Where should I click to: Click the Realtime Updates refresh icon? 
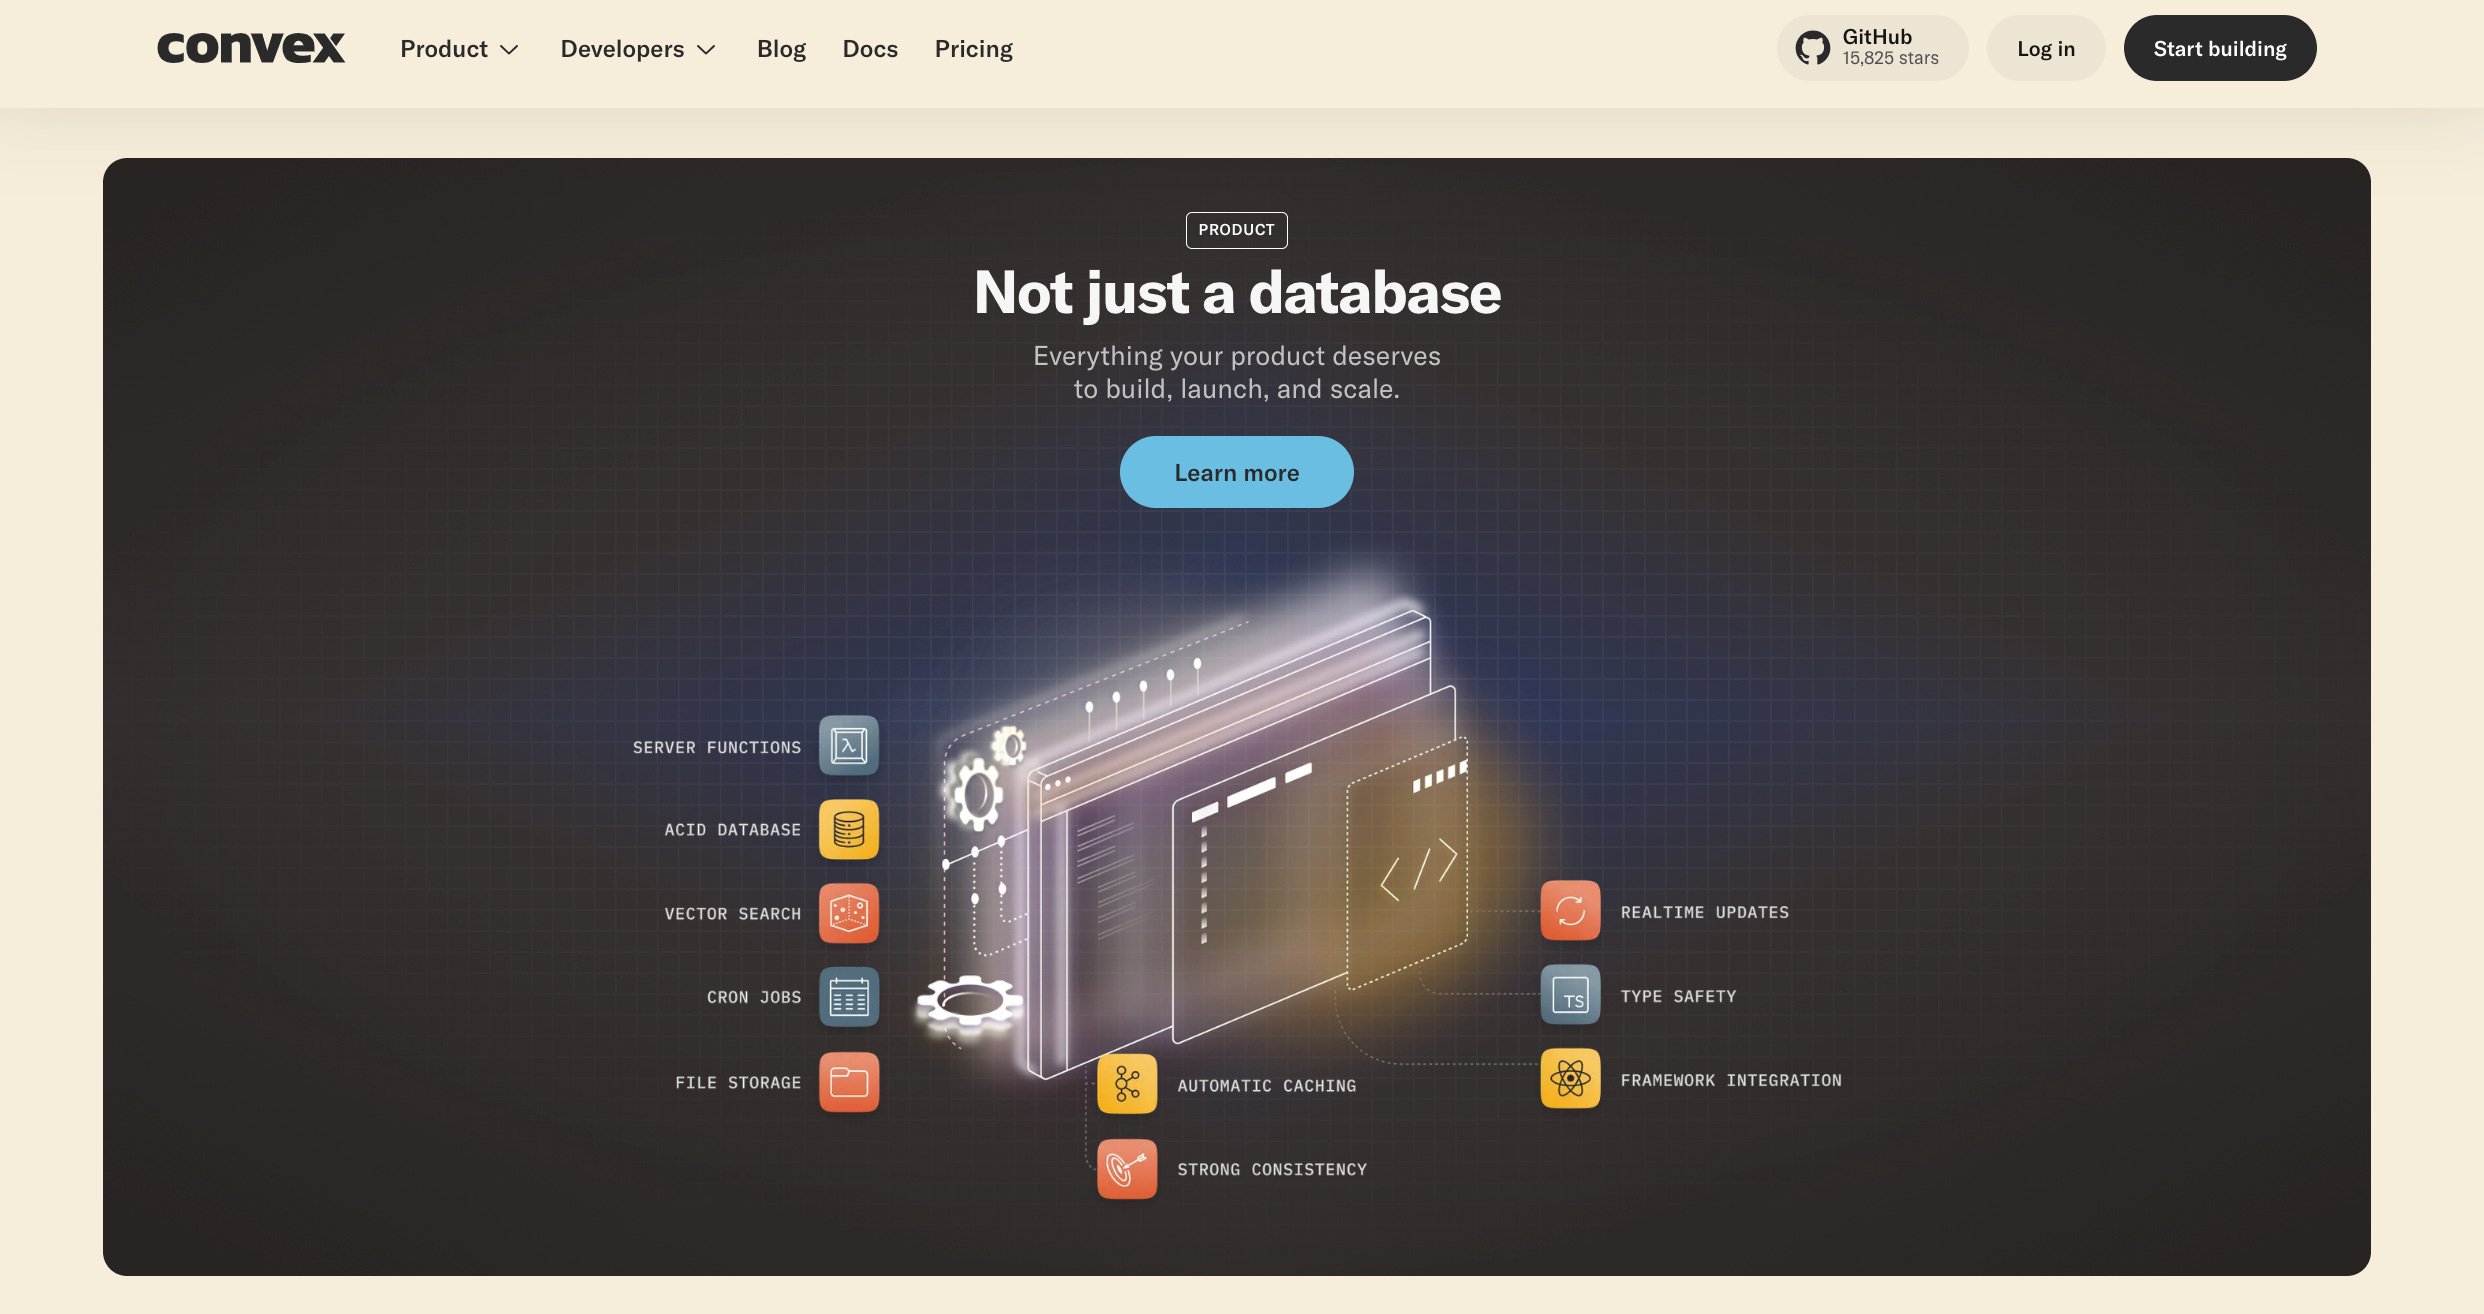(1570, 910)
